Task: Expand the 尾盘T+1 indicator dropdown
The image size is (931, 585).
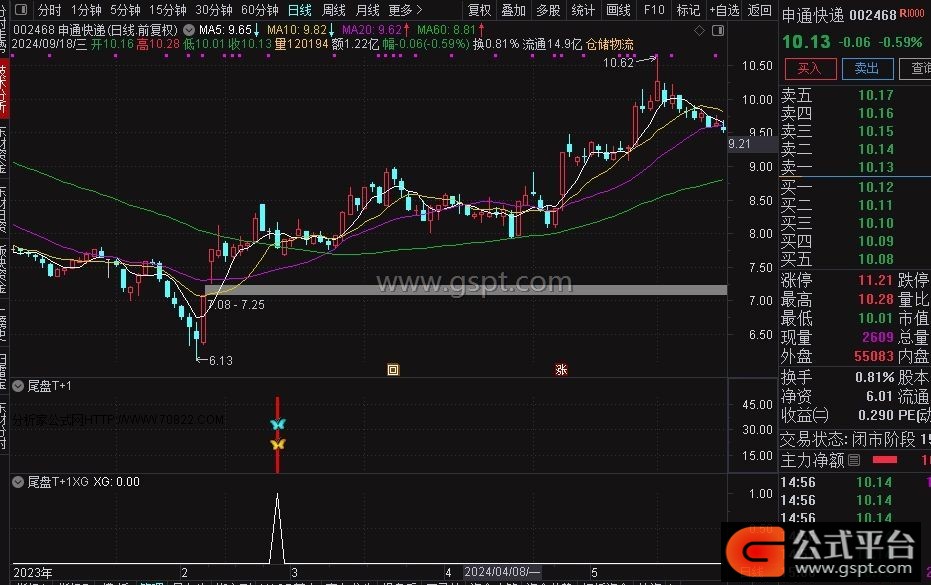Action: (x=18, y=385)
